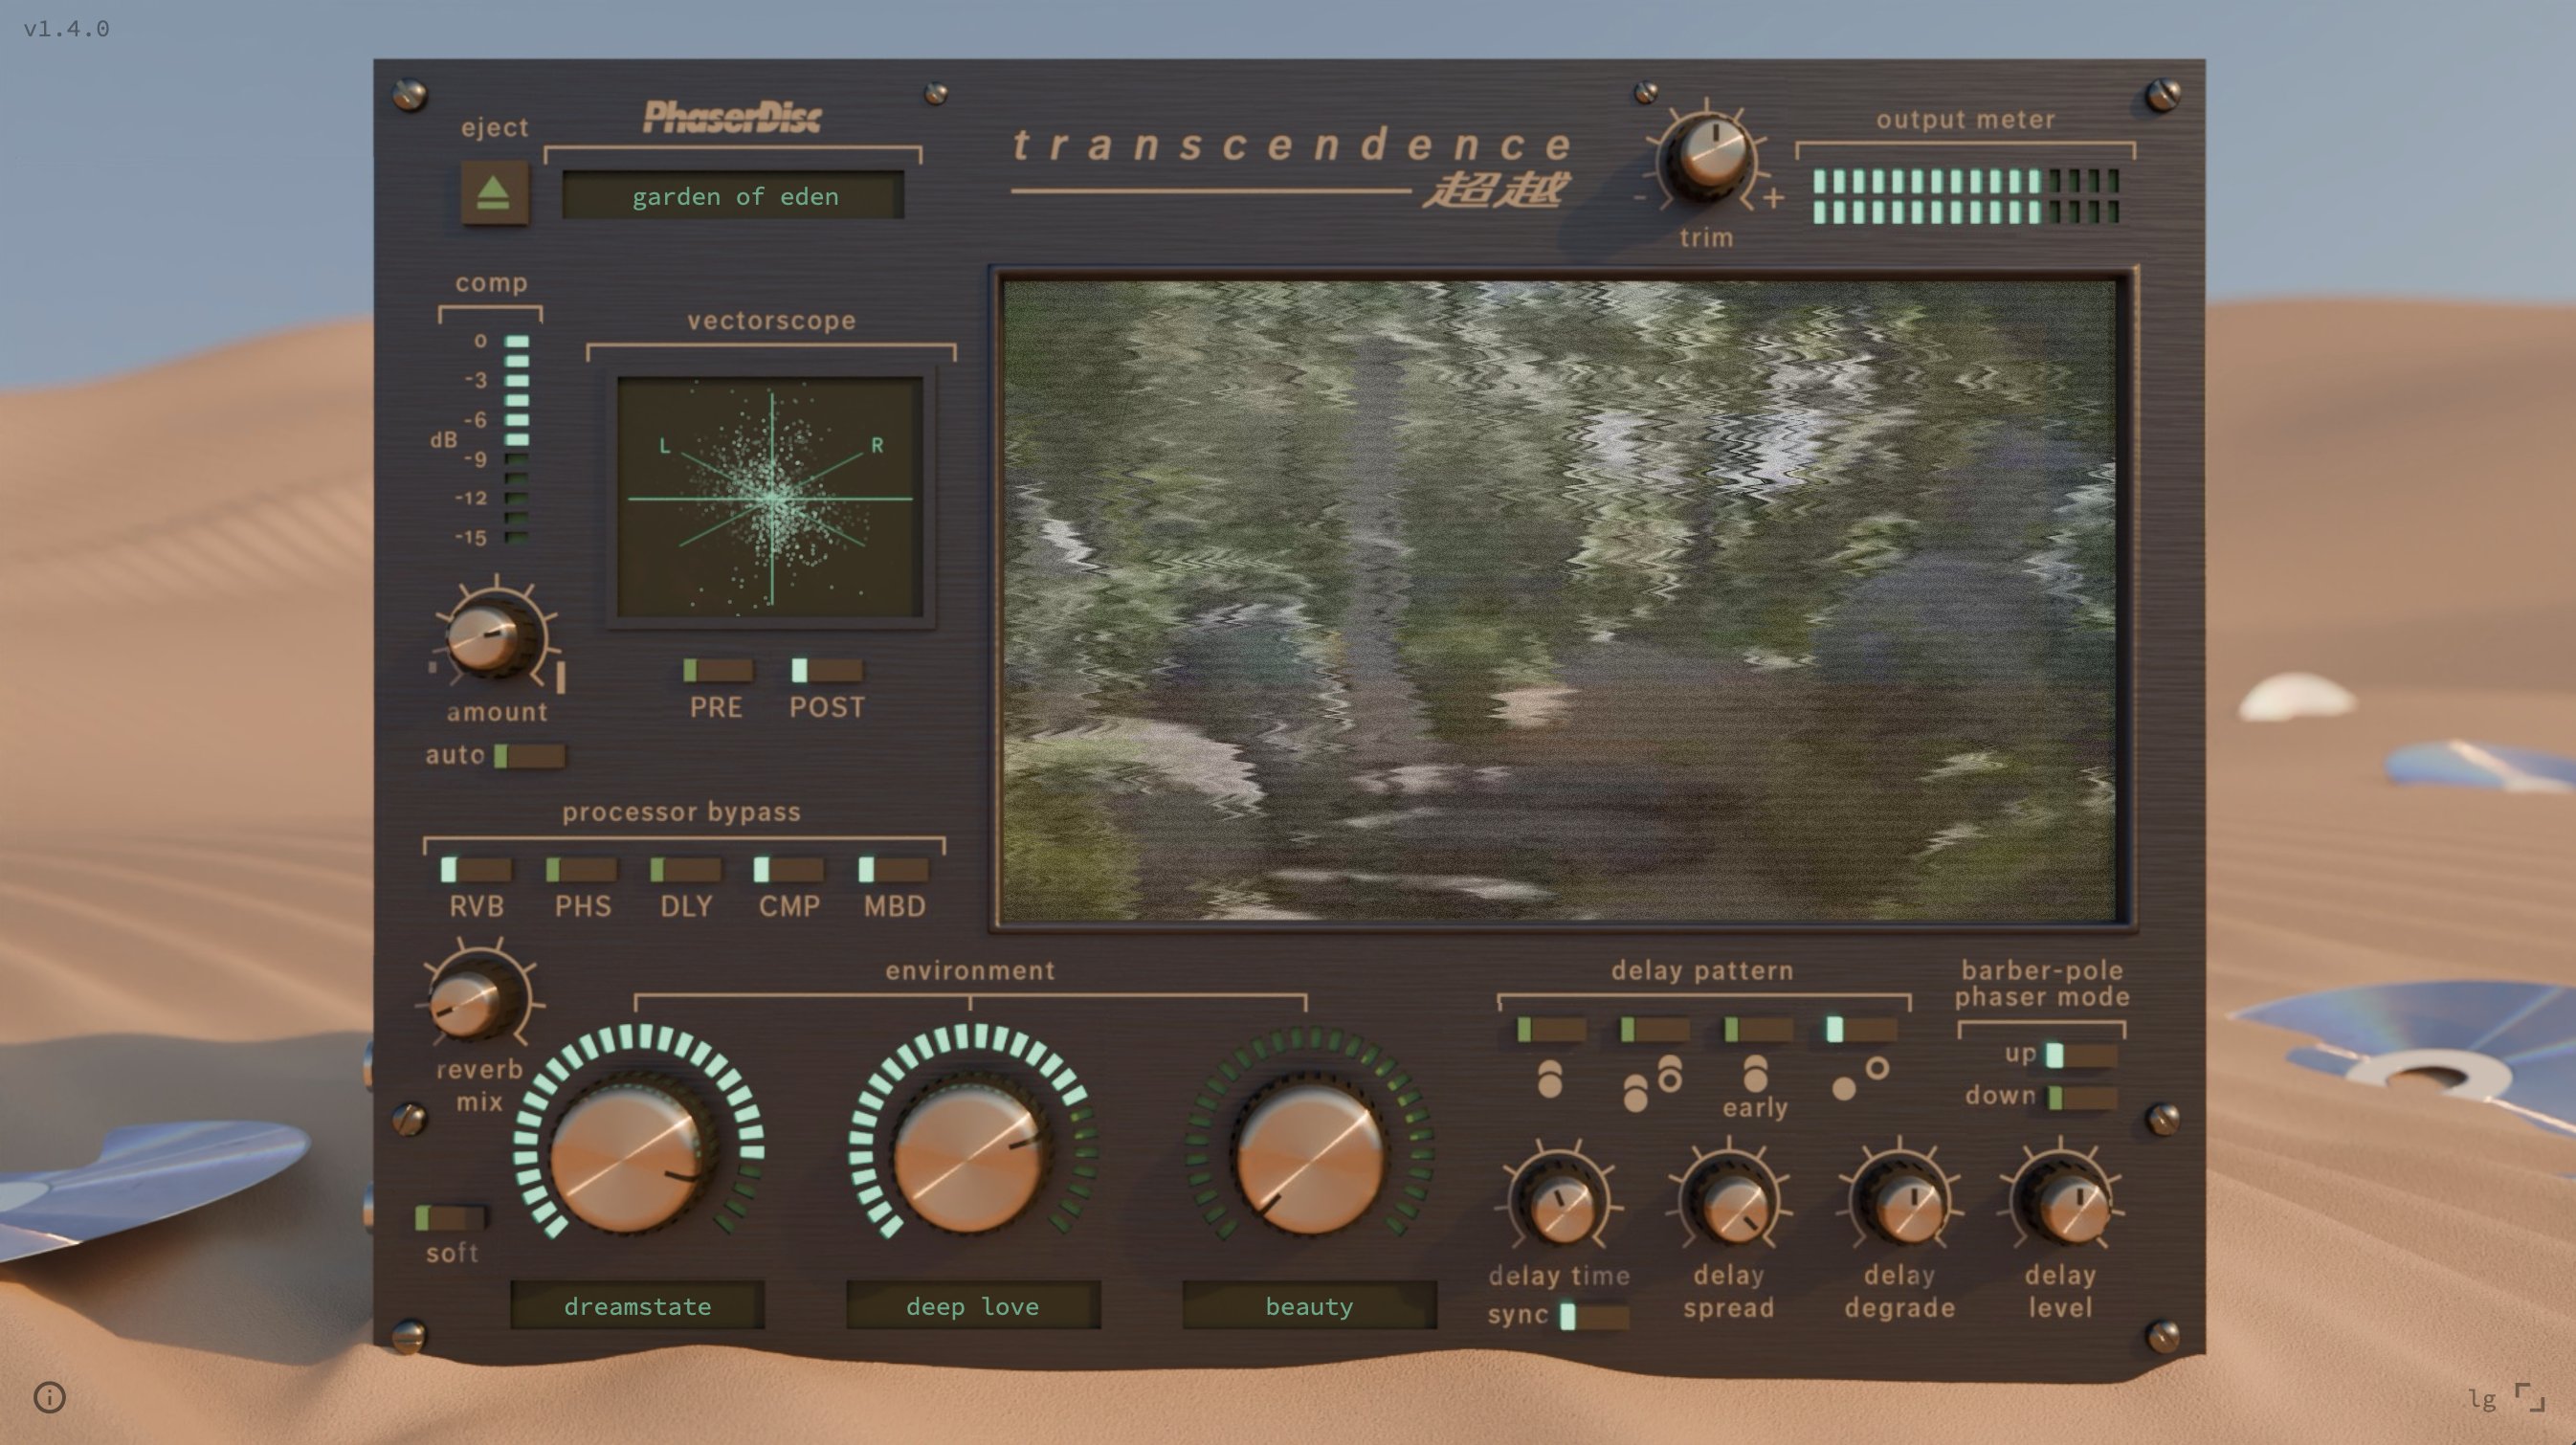Toggle the delay time sync switch
This screenshot has width=2576, height=1445.
(1595, 1315)
